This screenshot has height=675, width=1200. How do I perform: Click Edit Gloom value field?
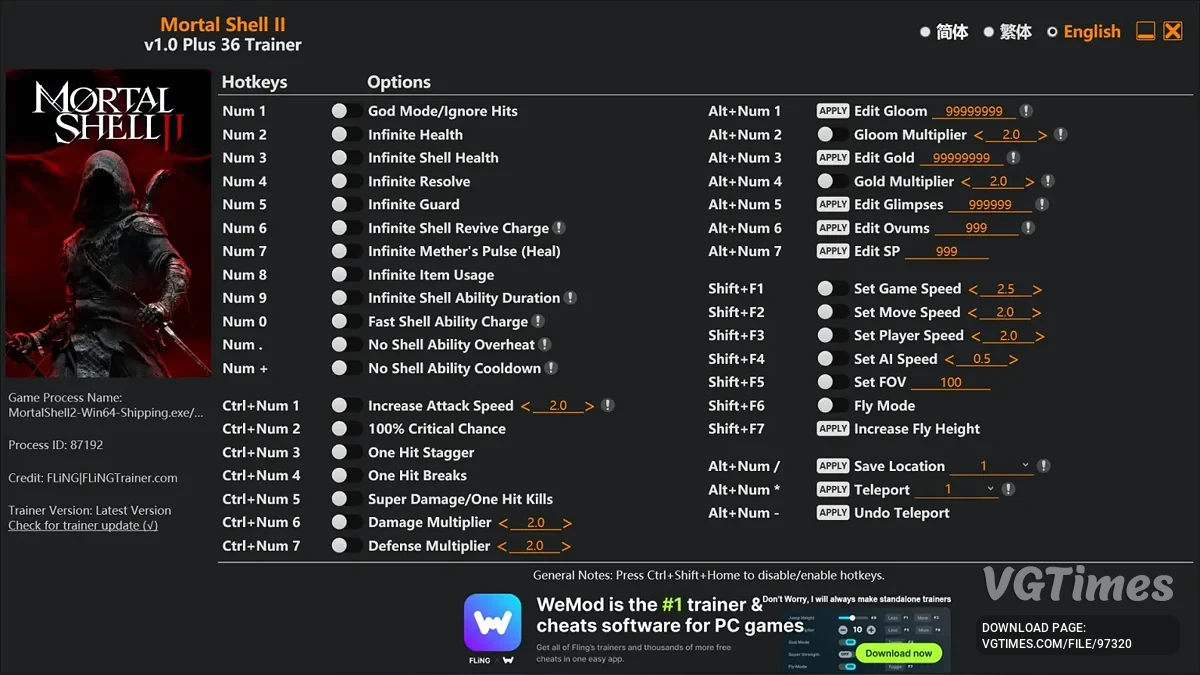[x=974, y=112]
